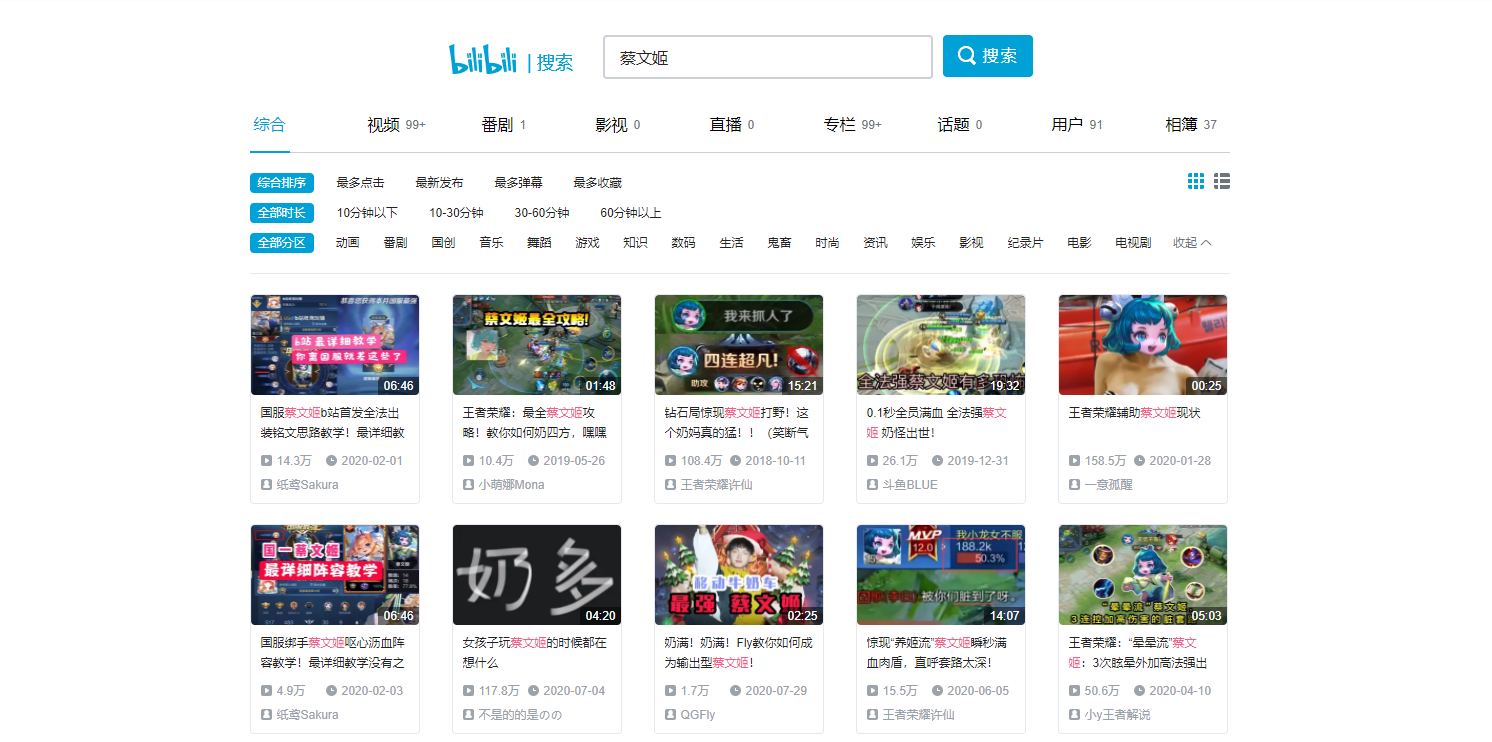Screen dimensions: 1492x742
Task: Filter by 动画 category
Action: pos(347,243)
